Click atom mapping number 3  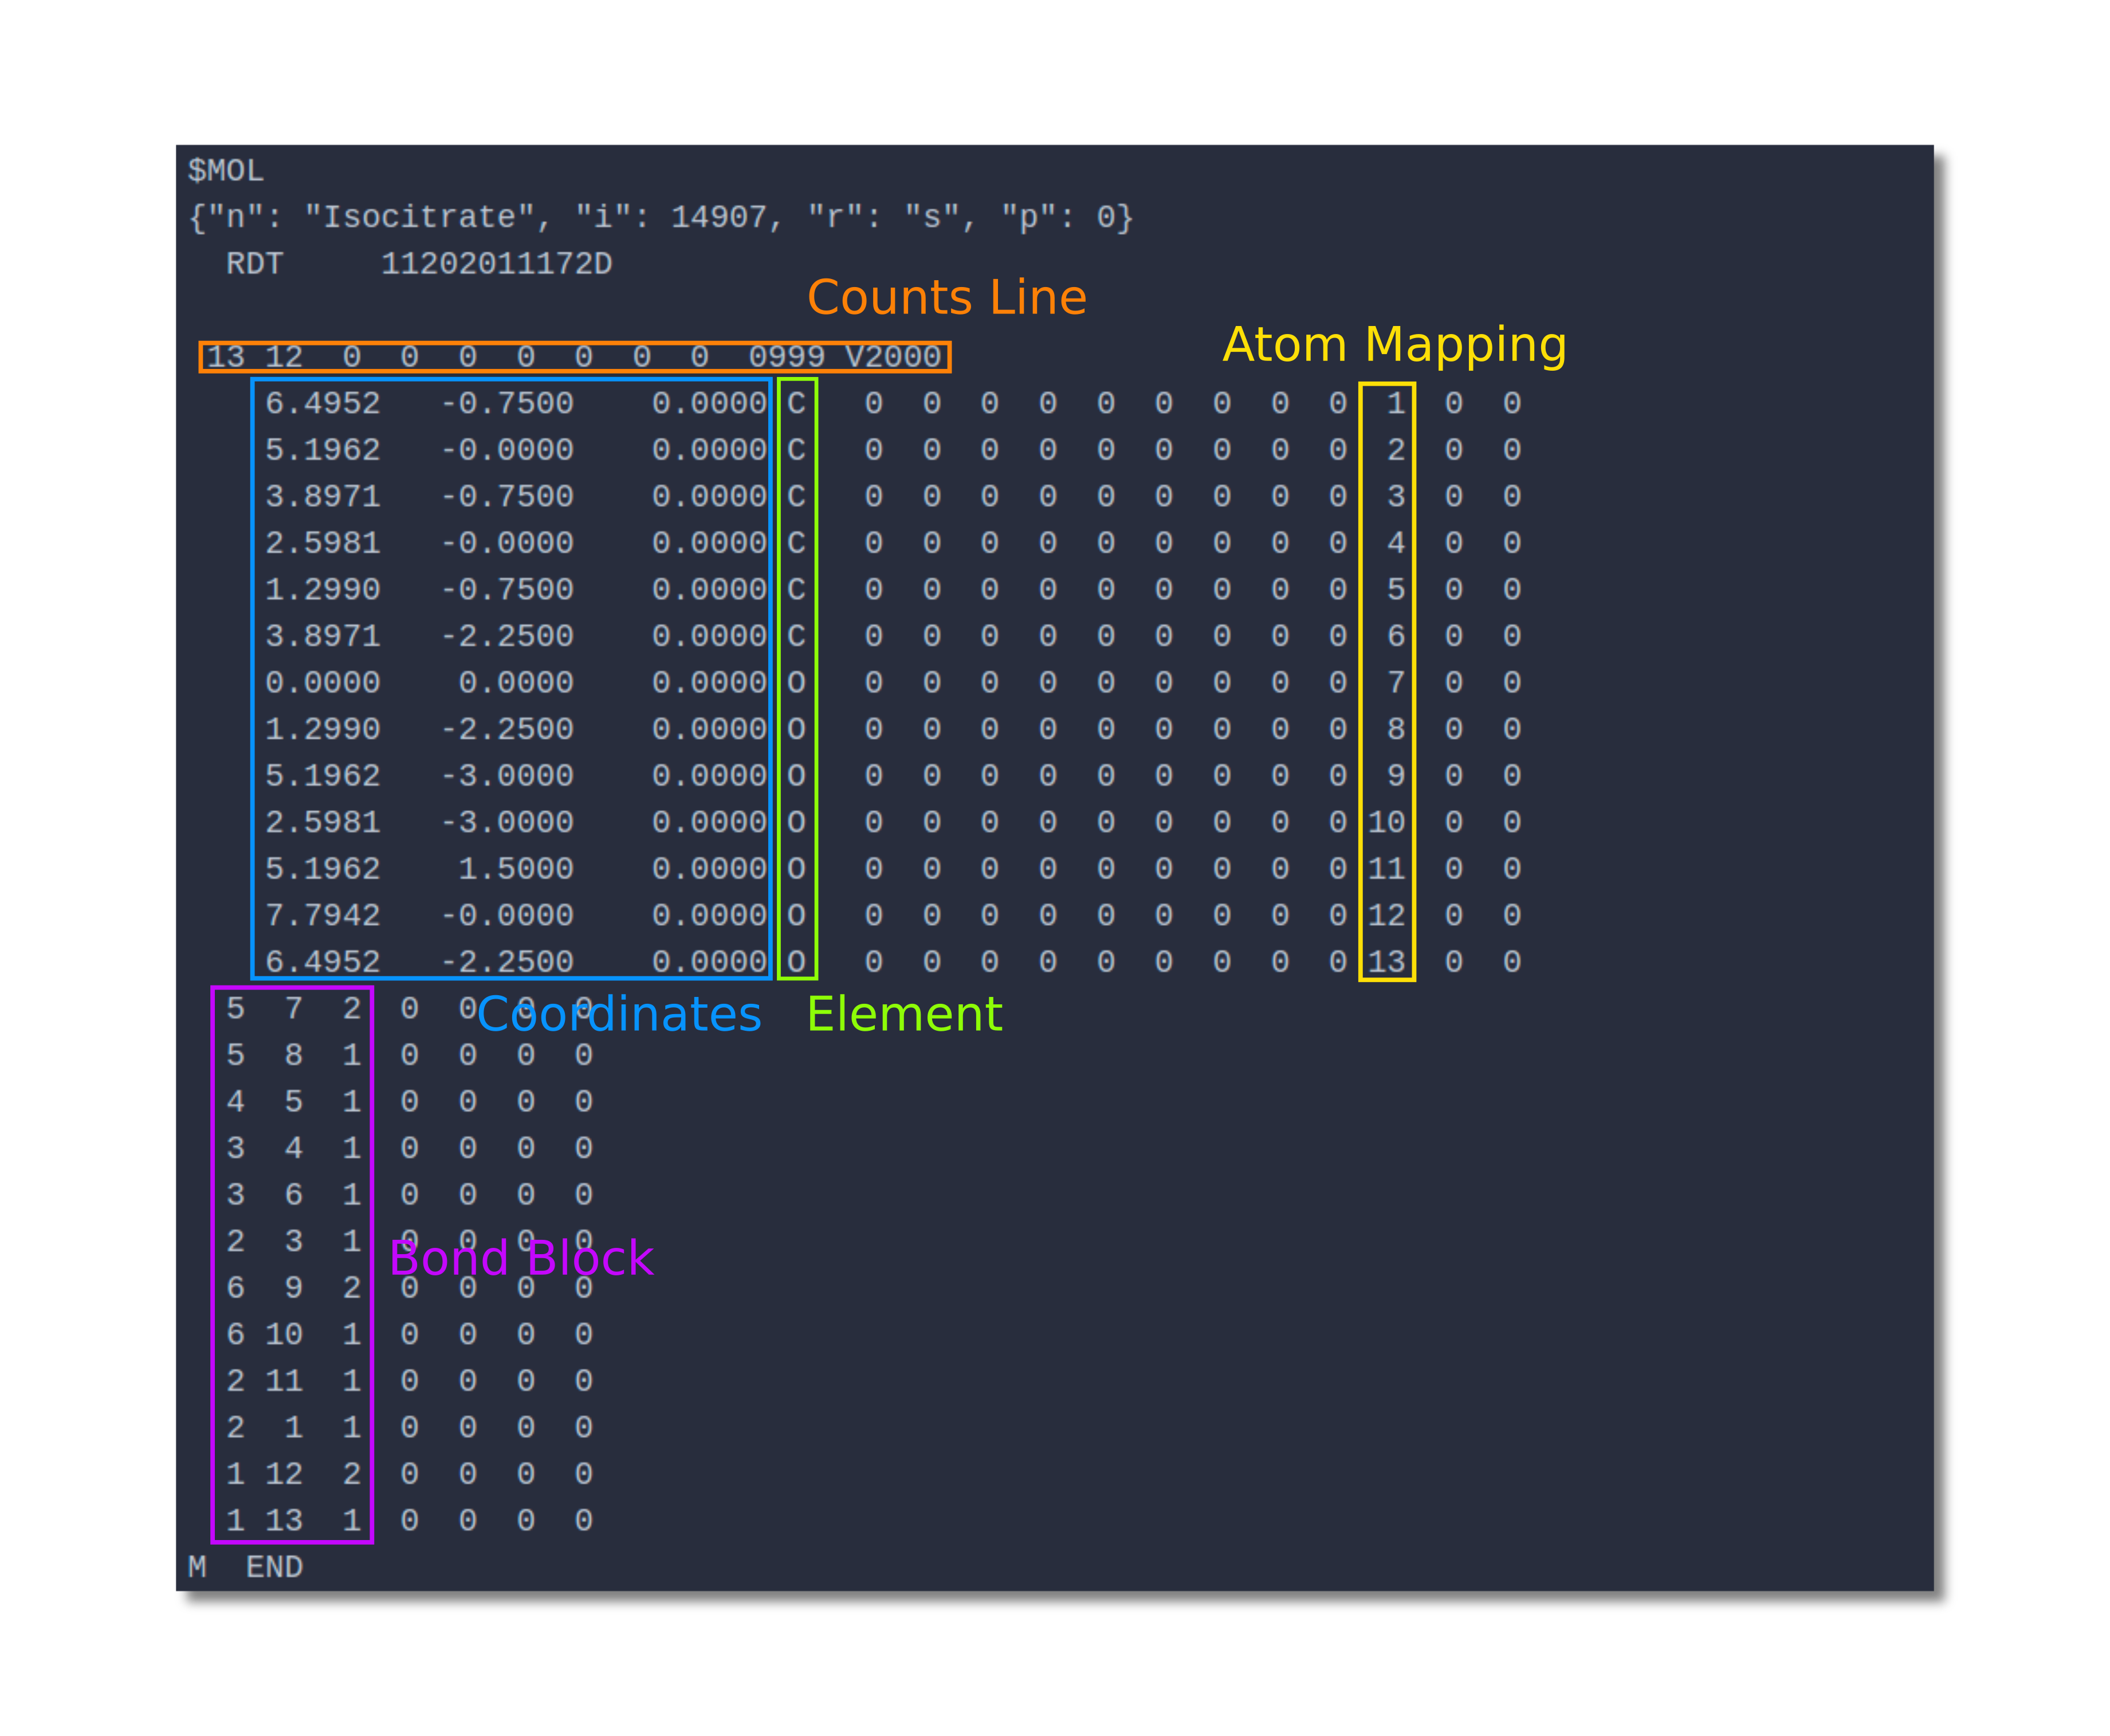1396,496
